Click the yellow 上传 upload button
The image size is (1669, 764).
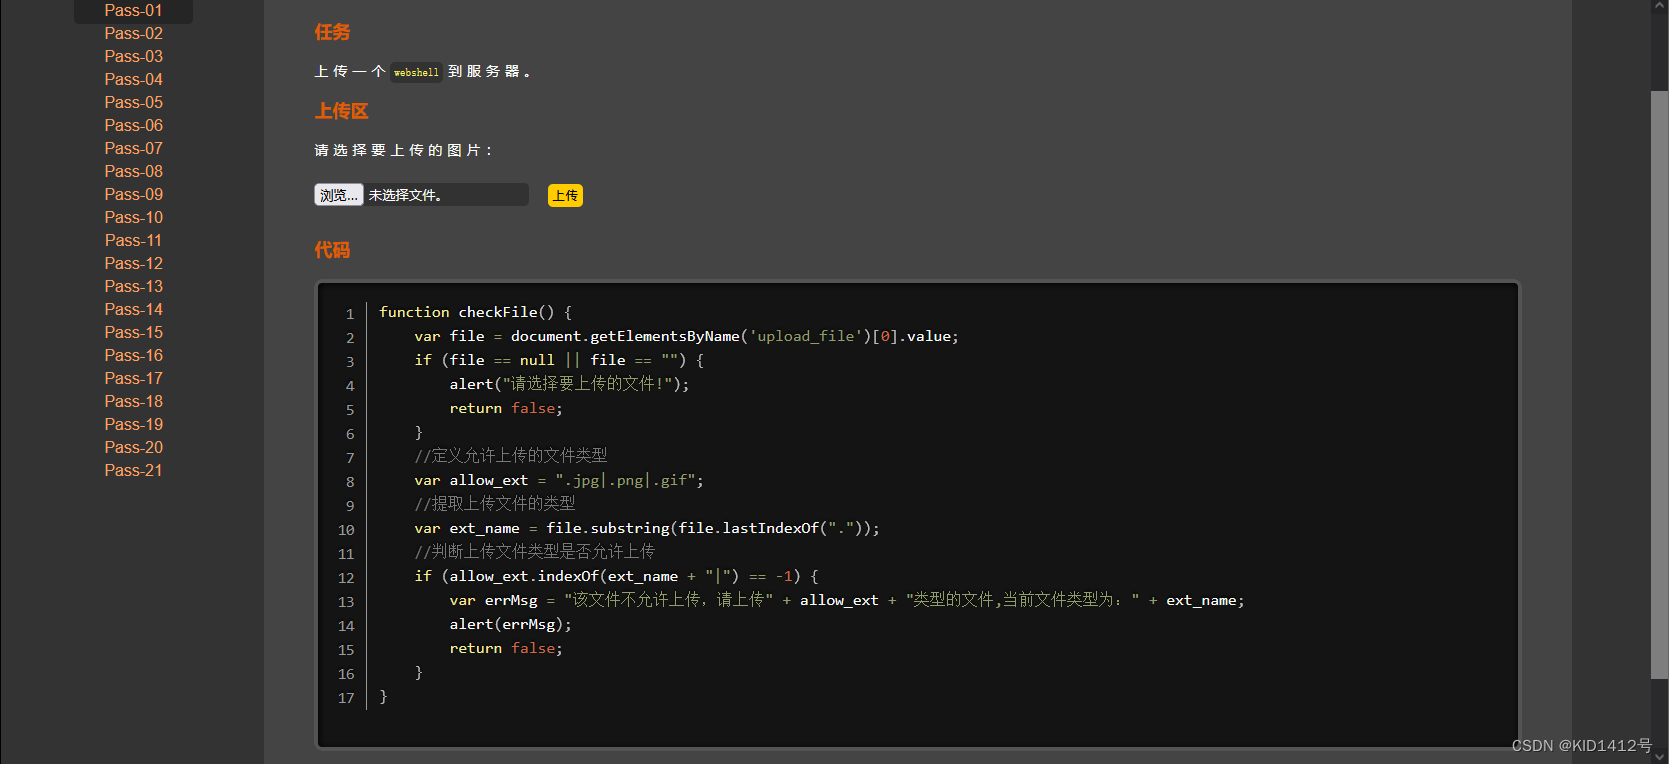[565, 195]
